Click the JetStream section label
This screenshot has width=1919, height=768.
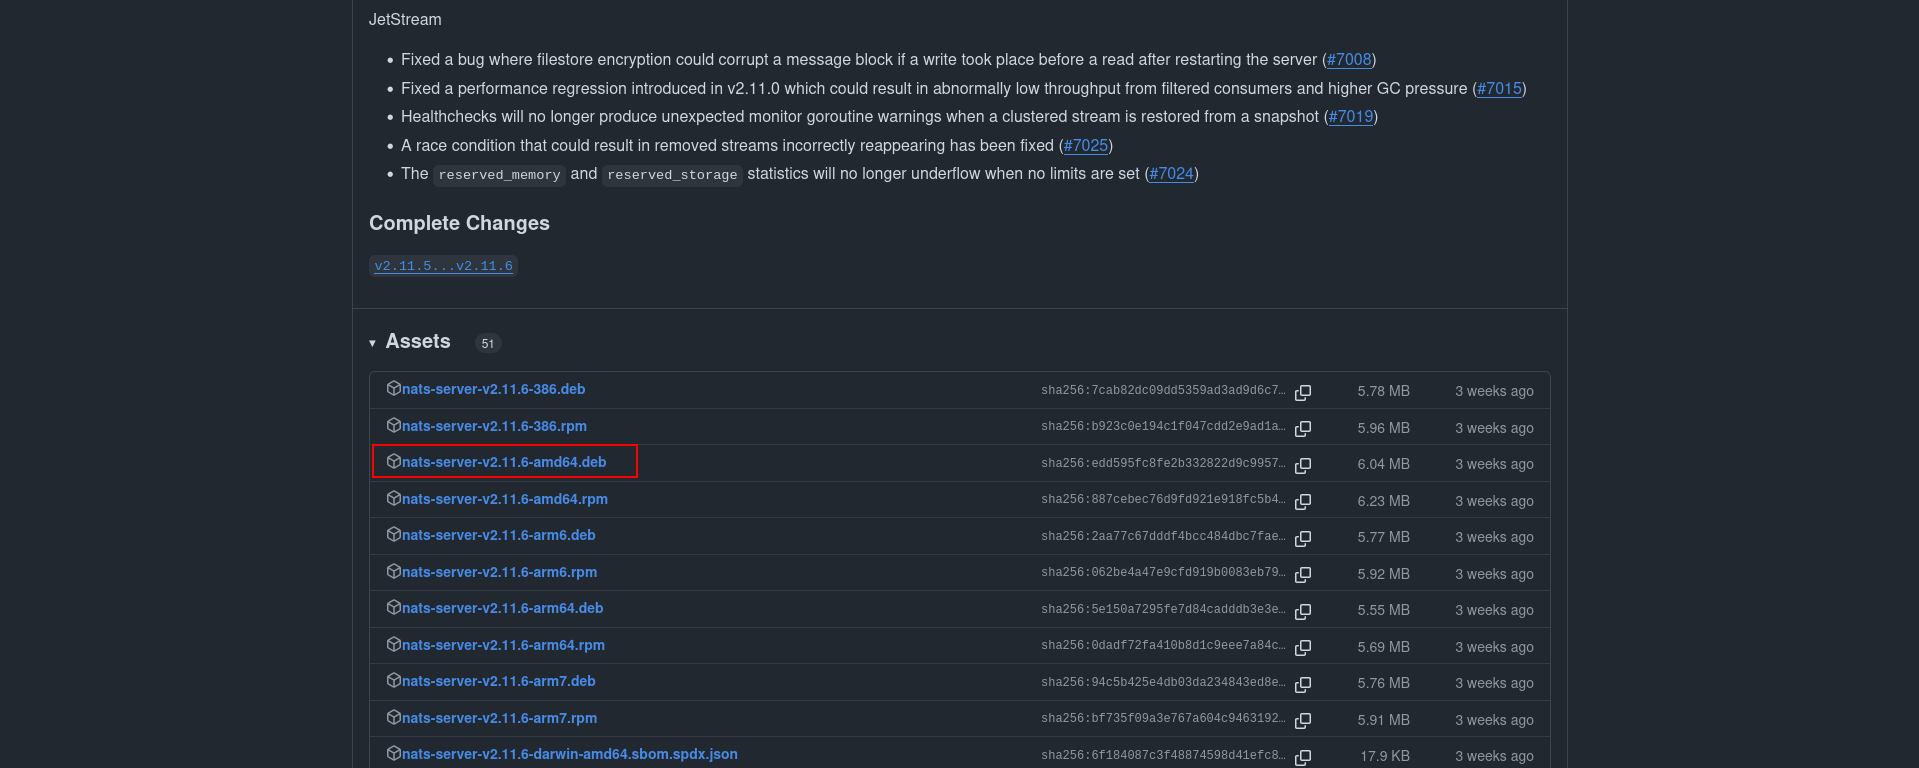pyautogui.click(x=405, y=20)
